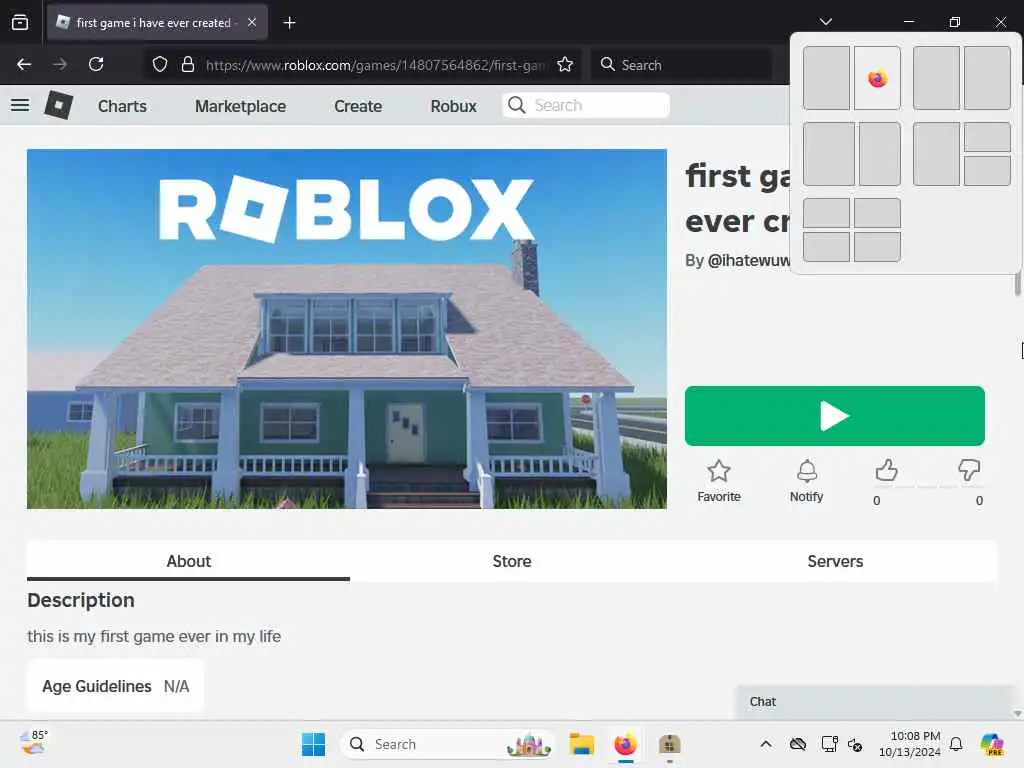Close the 'first game i have ever created' tab
Screen dimensions: 1024x768
pyautogui.click(x=251, y=22)
